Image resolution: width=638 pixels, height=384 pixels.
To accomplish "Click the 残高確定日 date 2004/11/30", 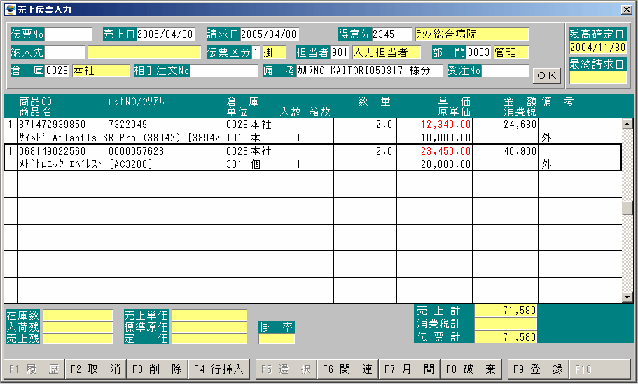I will [598, 47].
